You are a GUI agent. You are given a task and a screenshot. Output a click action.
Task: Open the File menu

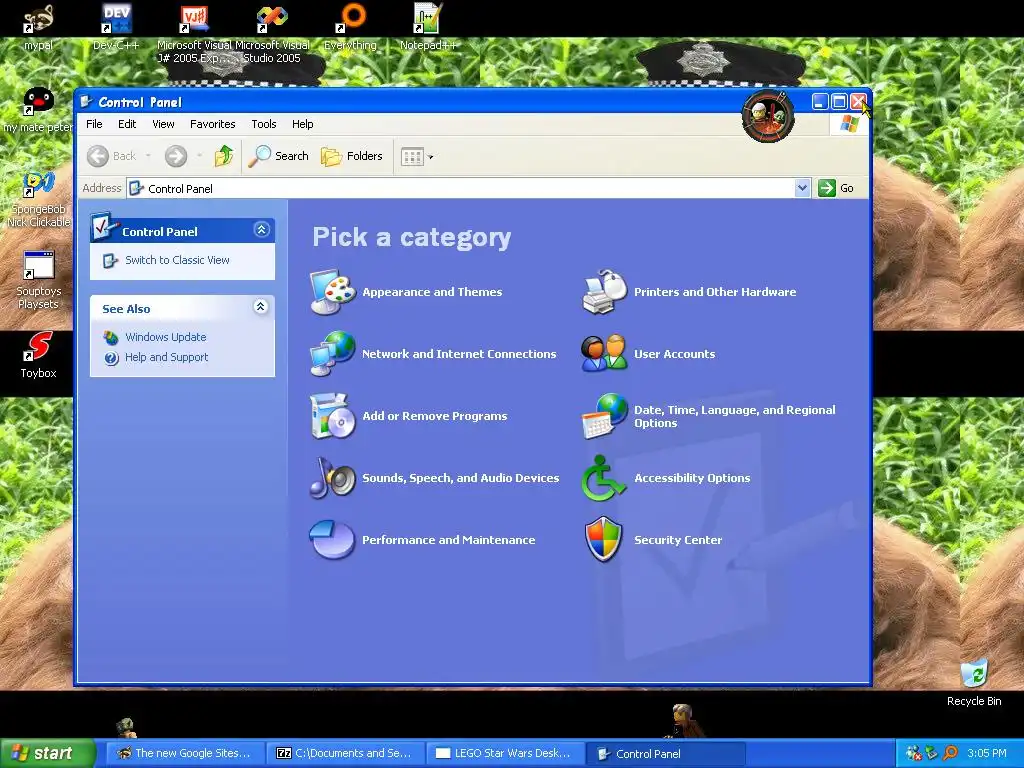click(94, 124)
